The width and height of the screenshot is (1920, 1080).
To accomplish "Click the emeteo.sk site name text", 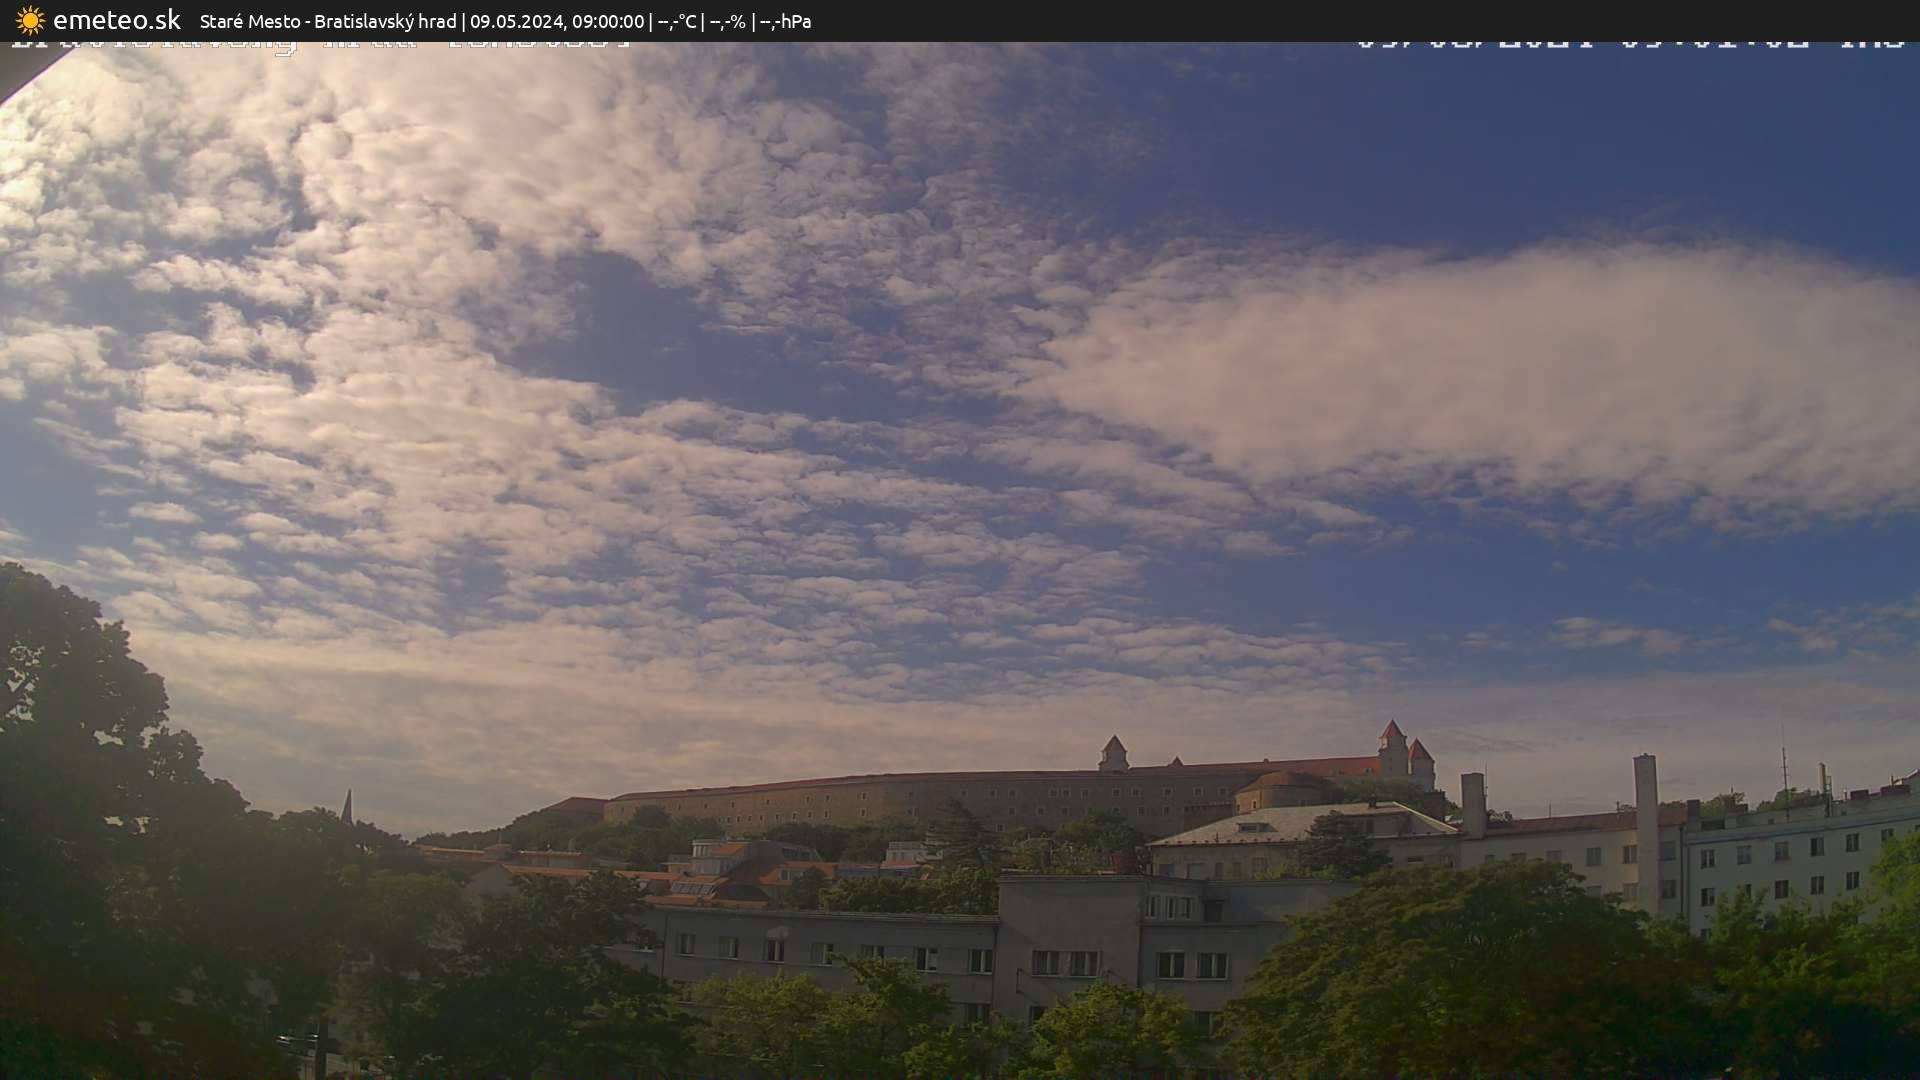I will 117,21.
